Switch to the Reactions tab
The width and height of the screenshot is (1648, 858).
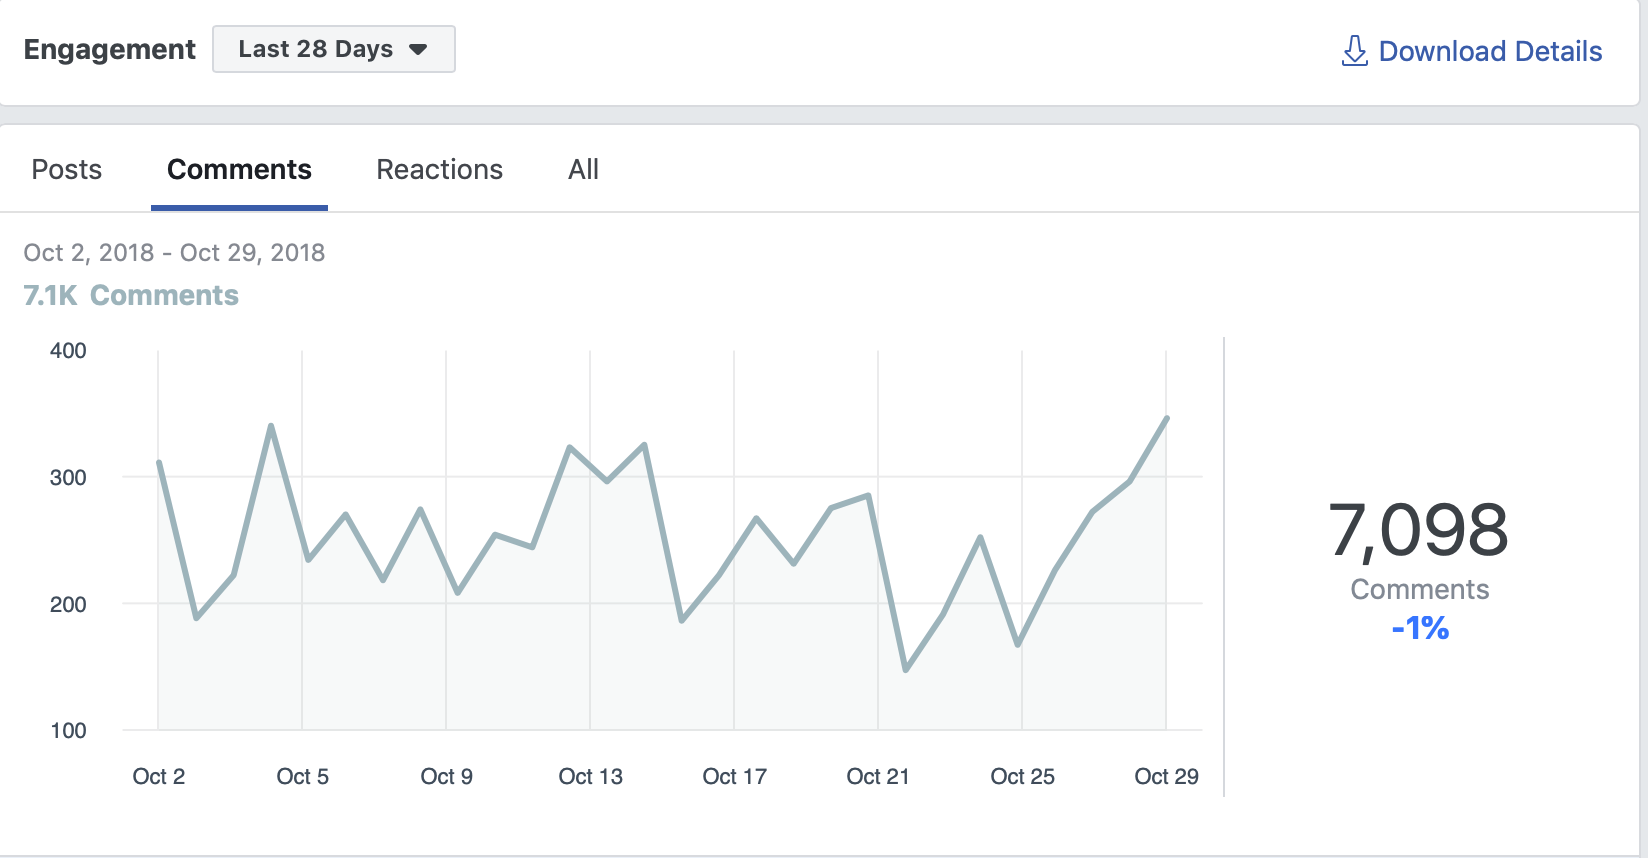coord(439,170)
